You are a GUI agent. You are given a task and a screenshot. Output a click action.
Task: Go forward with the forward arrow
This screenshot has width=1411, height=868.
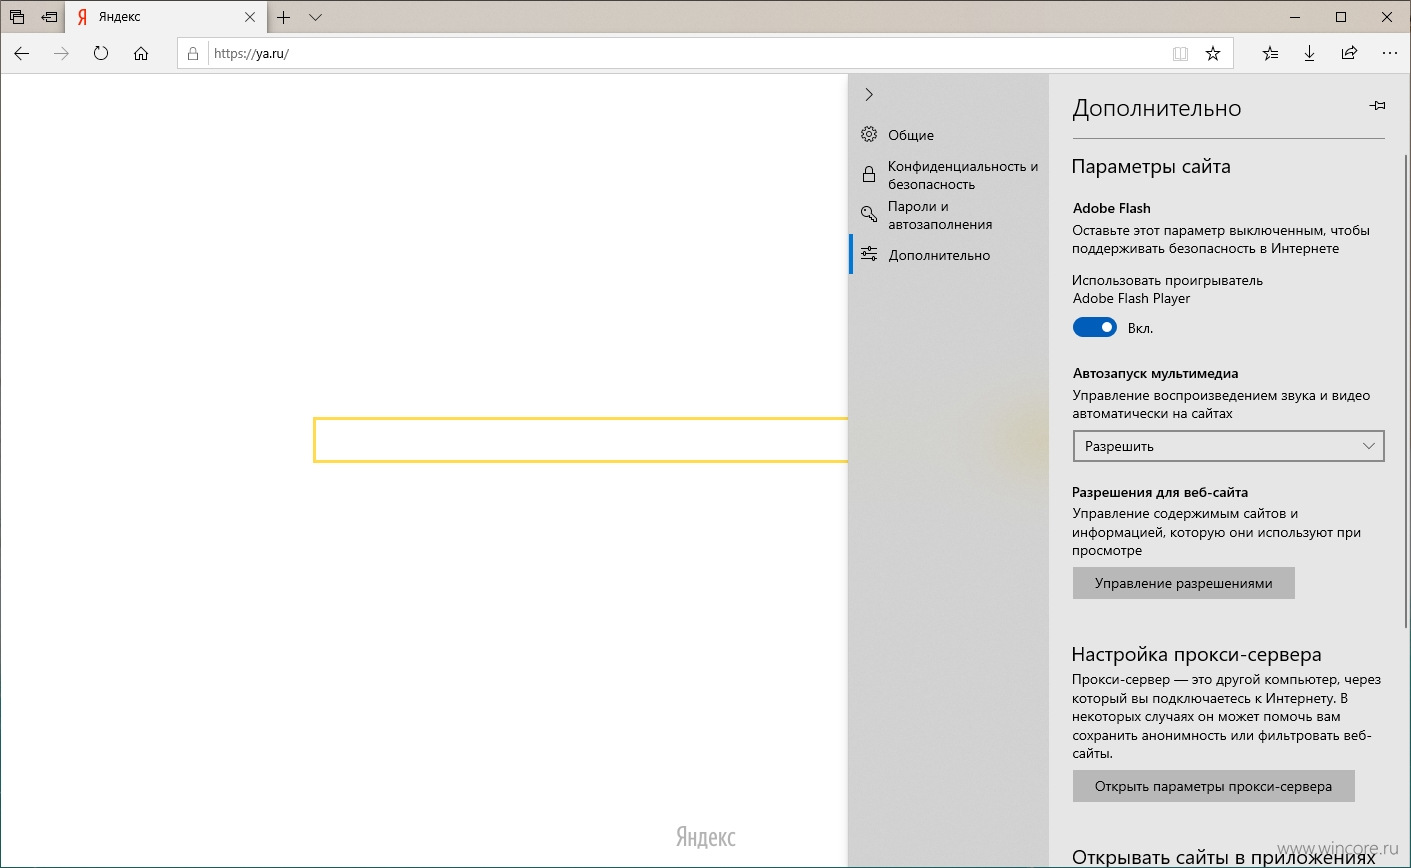pos(62,54)
